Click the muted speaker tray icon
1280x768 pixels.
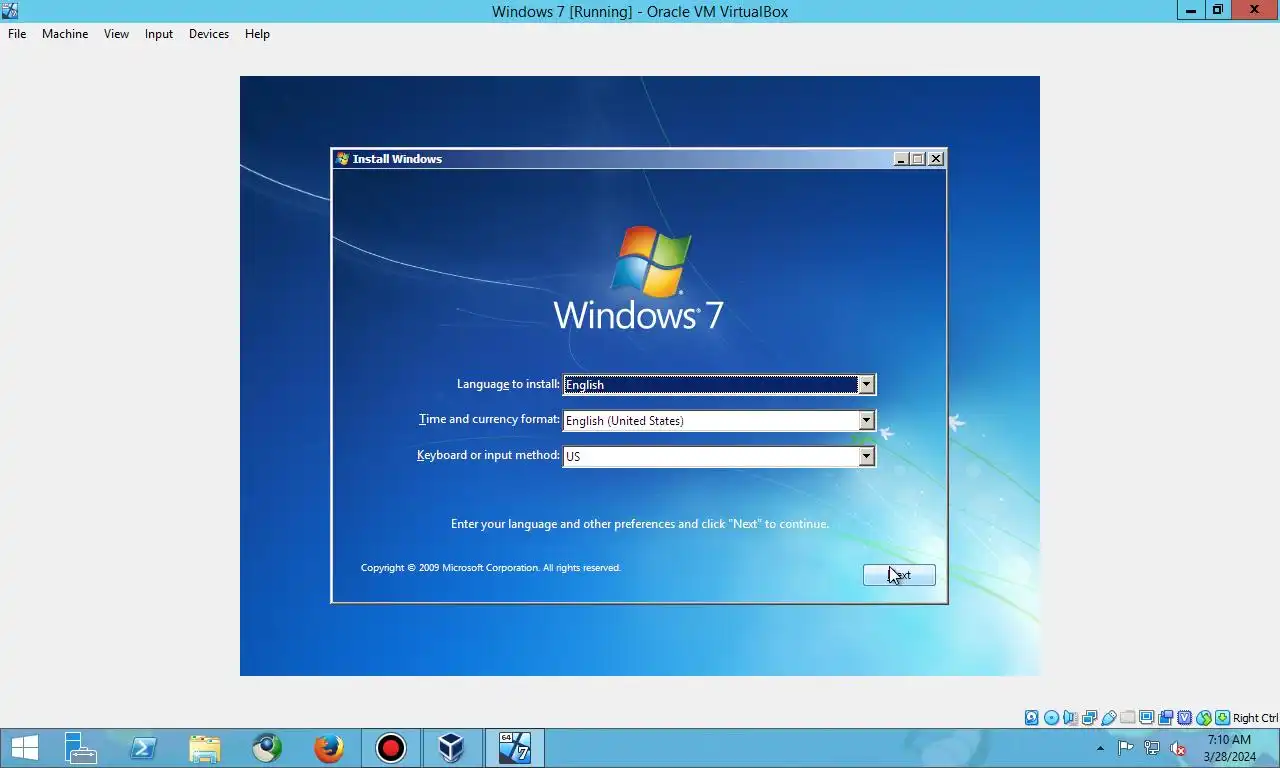1178,748
